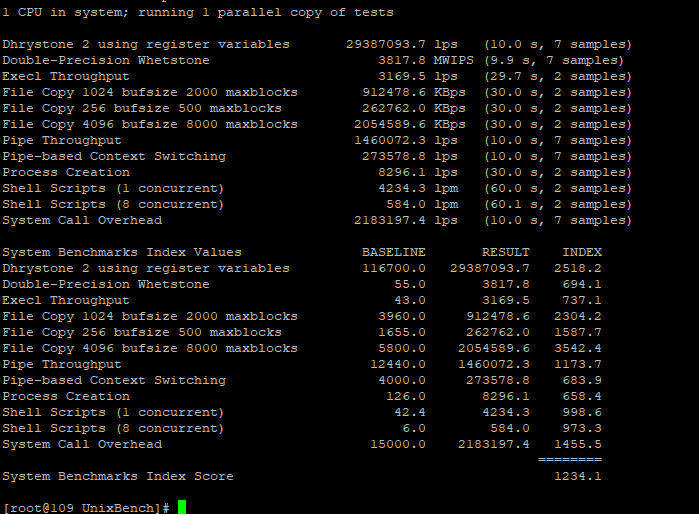Click the INDEX column header
This screenshot has width=699, height=514.
pyautogui.click(x=581, y=252)
